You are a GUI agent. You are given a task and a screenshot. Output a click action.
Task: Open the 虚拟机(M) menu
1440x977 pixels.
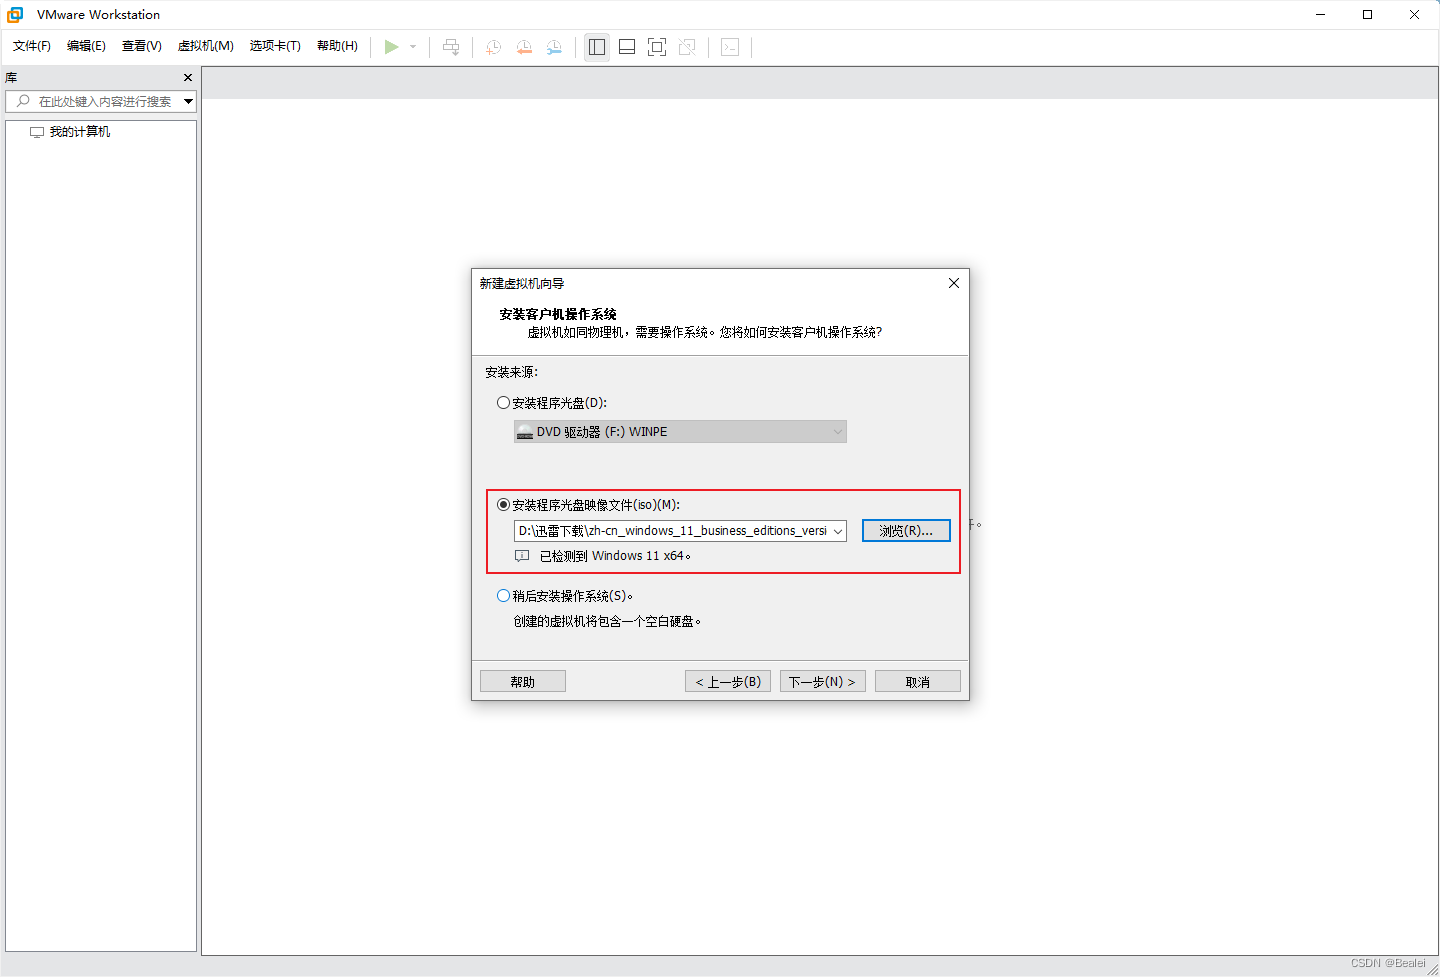click(206, 46)
